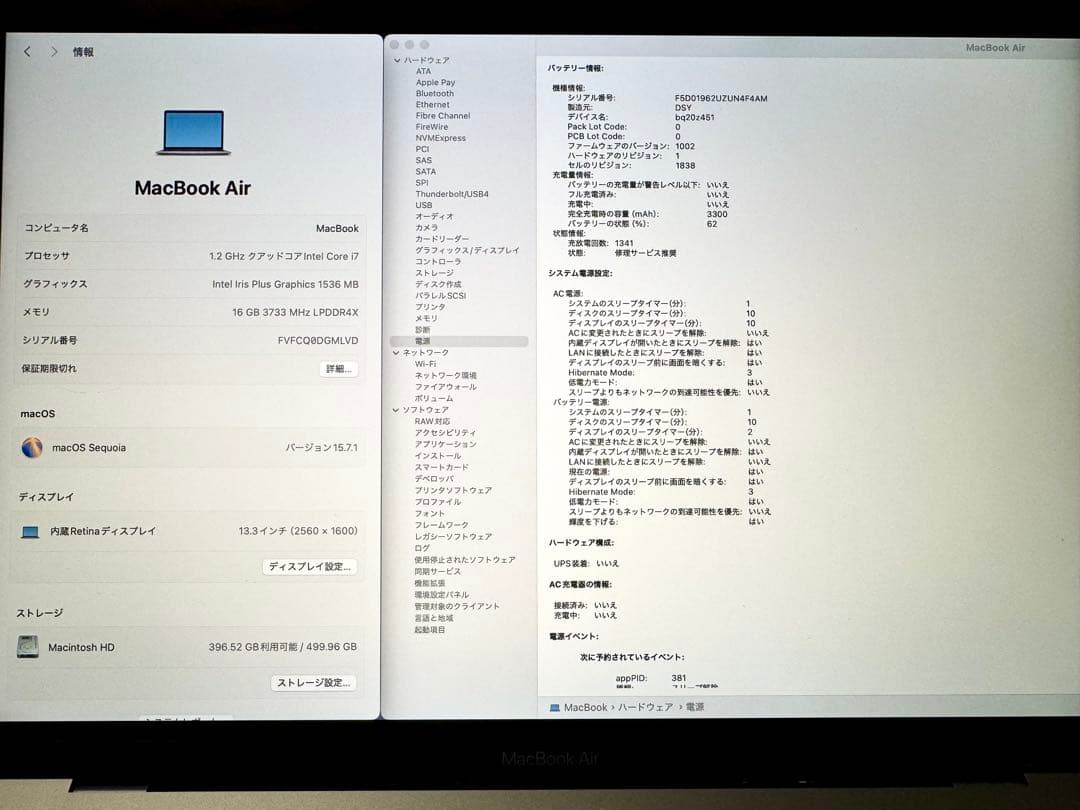The height and width of the screenshot is (810, 1080).
Task: Click the macOS Sequoia version icon
Action: [x=31, y=448]
